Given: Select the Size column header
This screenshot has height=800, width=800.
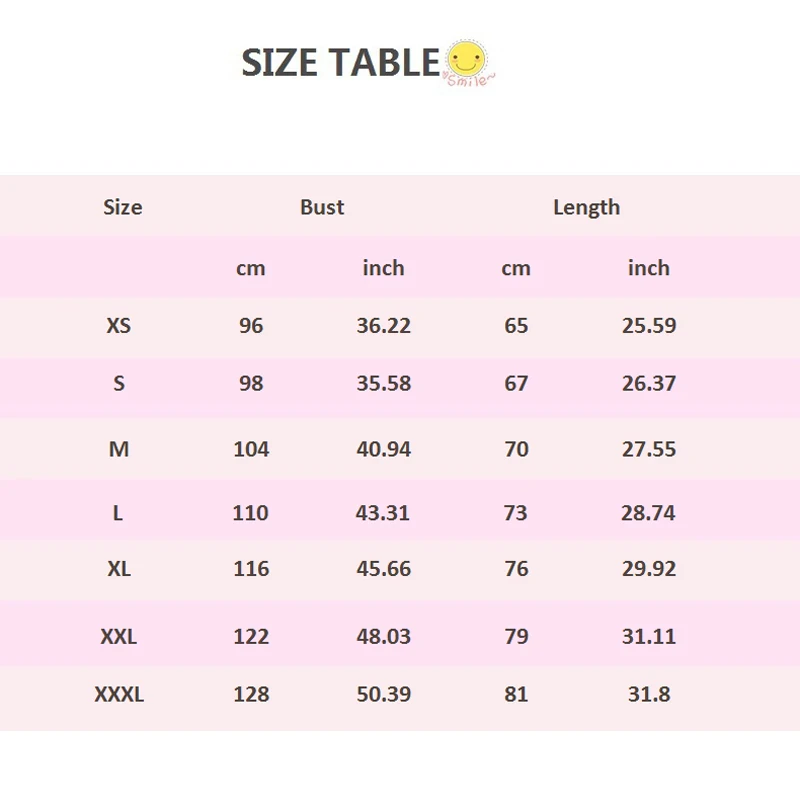Looking at the screenshot, I should coord(123,207).
